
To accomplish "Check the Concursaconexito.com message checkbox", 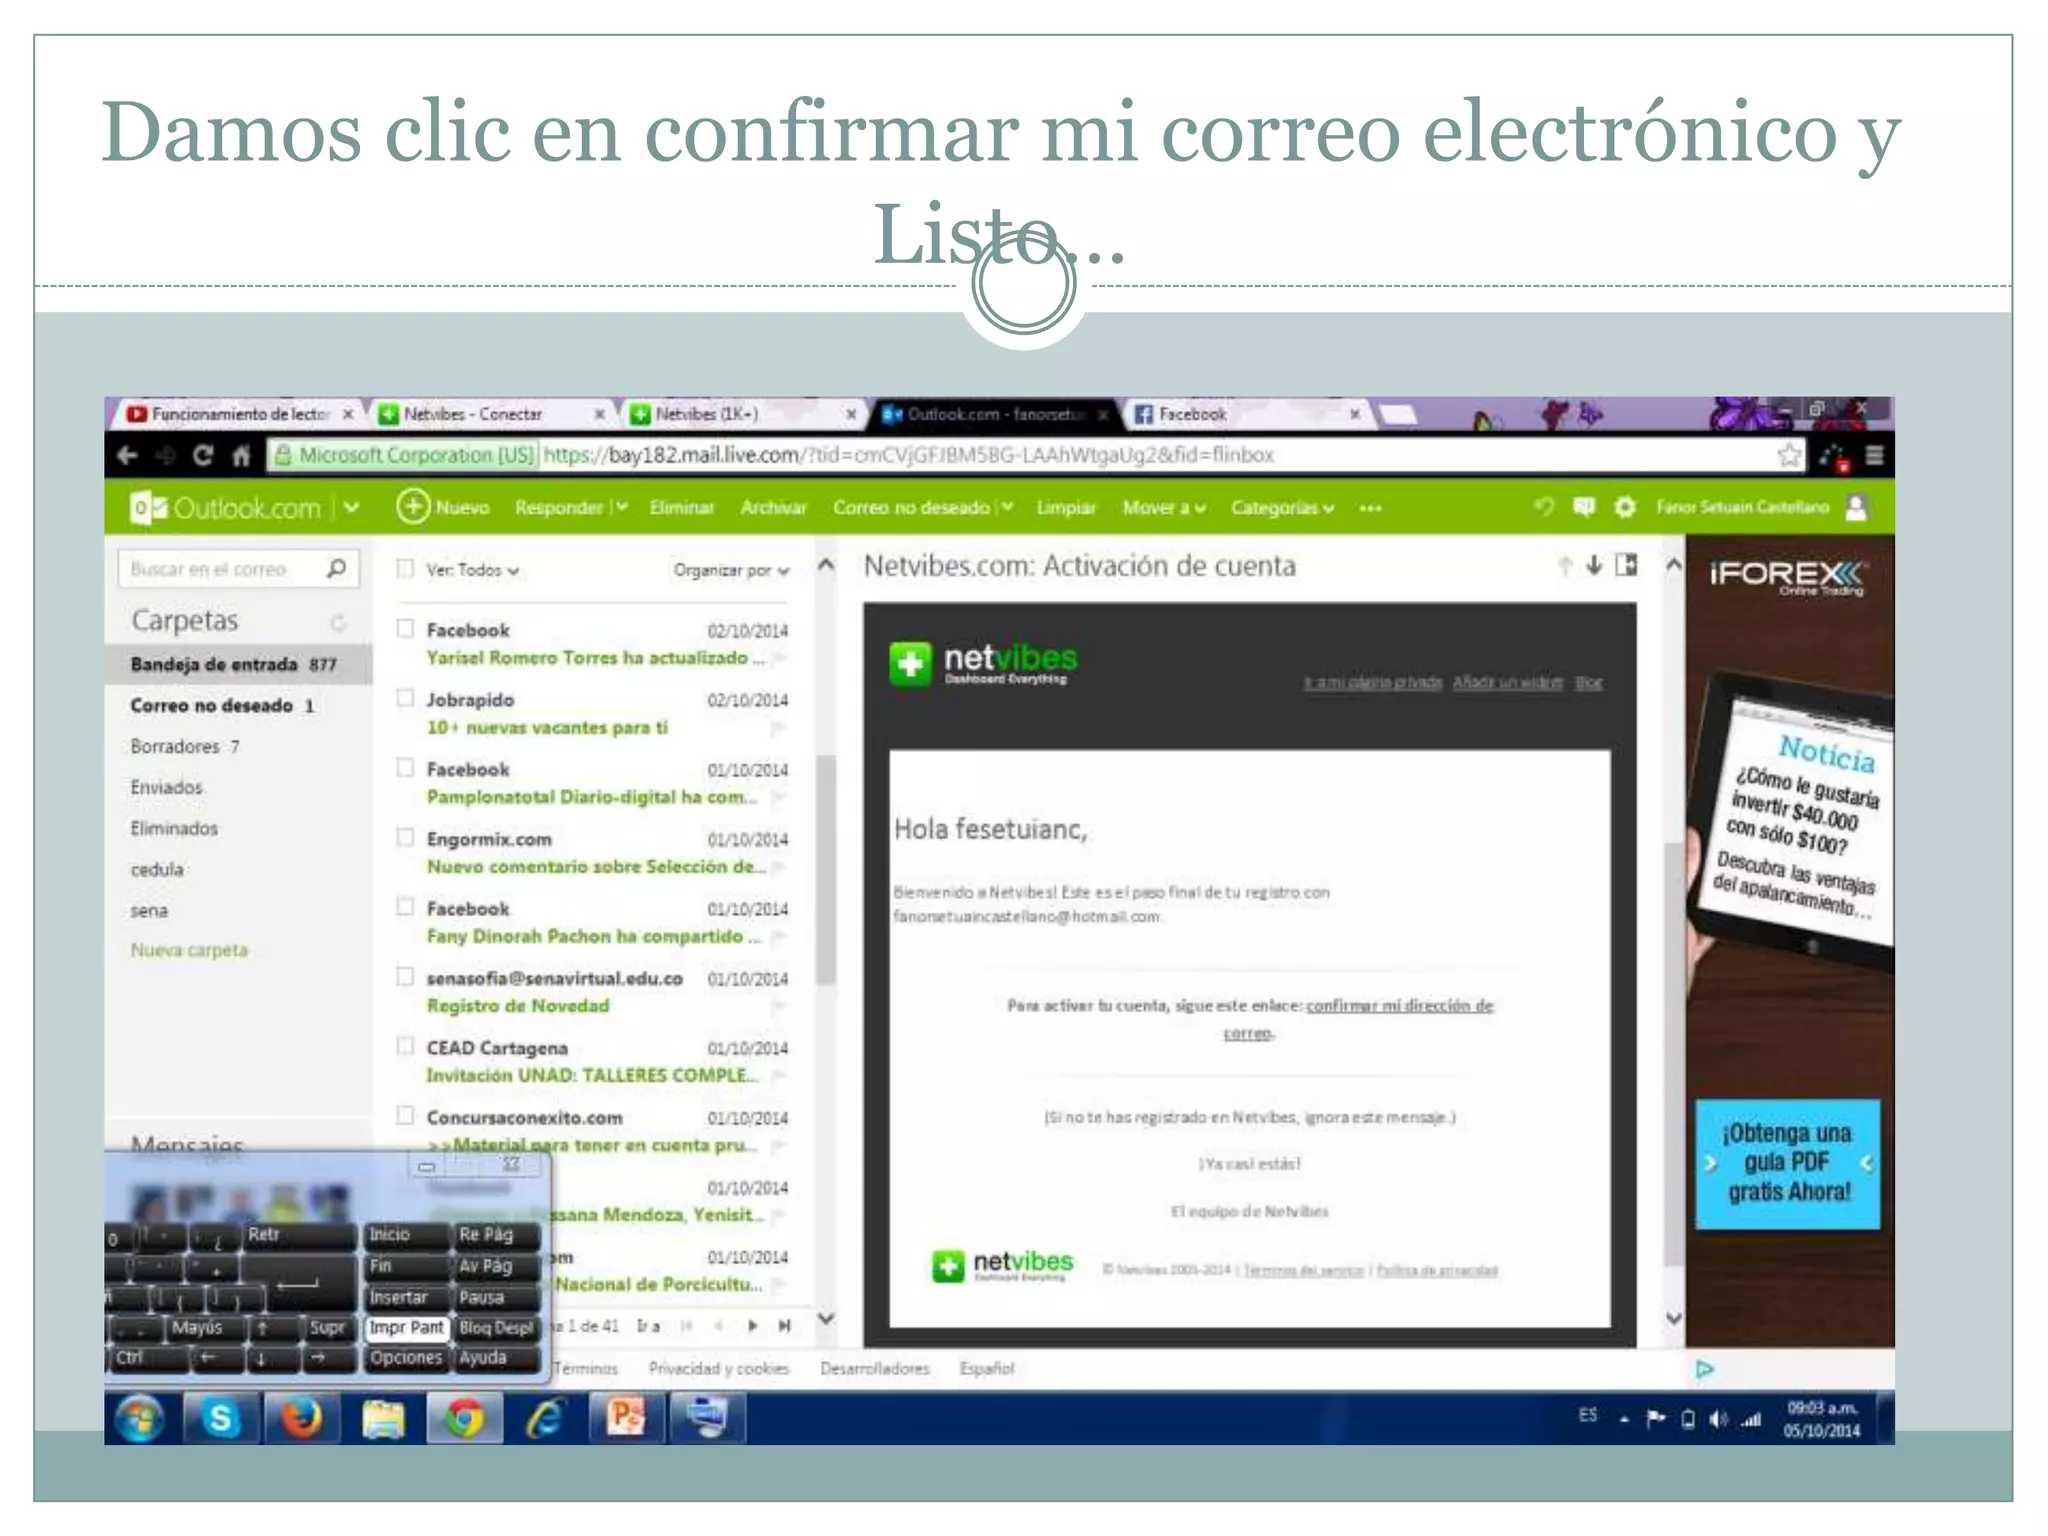I will tap(405, 1115).
